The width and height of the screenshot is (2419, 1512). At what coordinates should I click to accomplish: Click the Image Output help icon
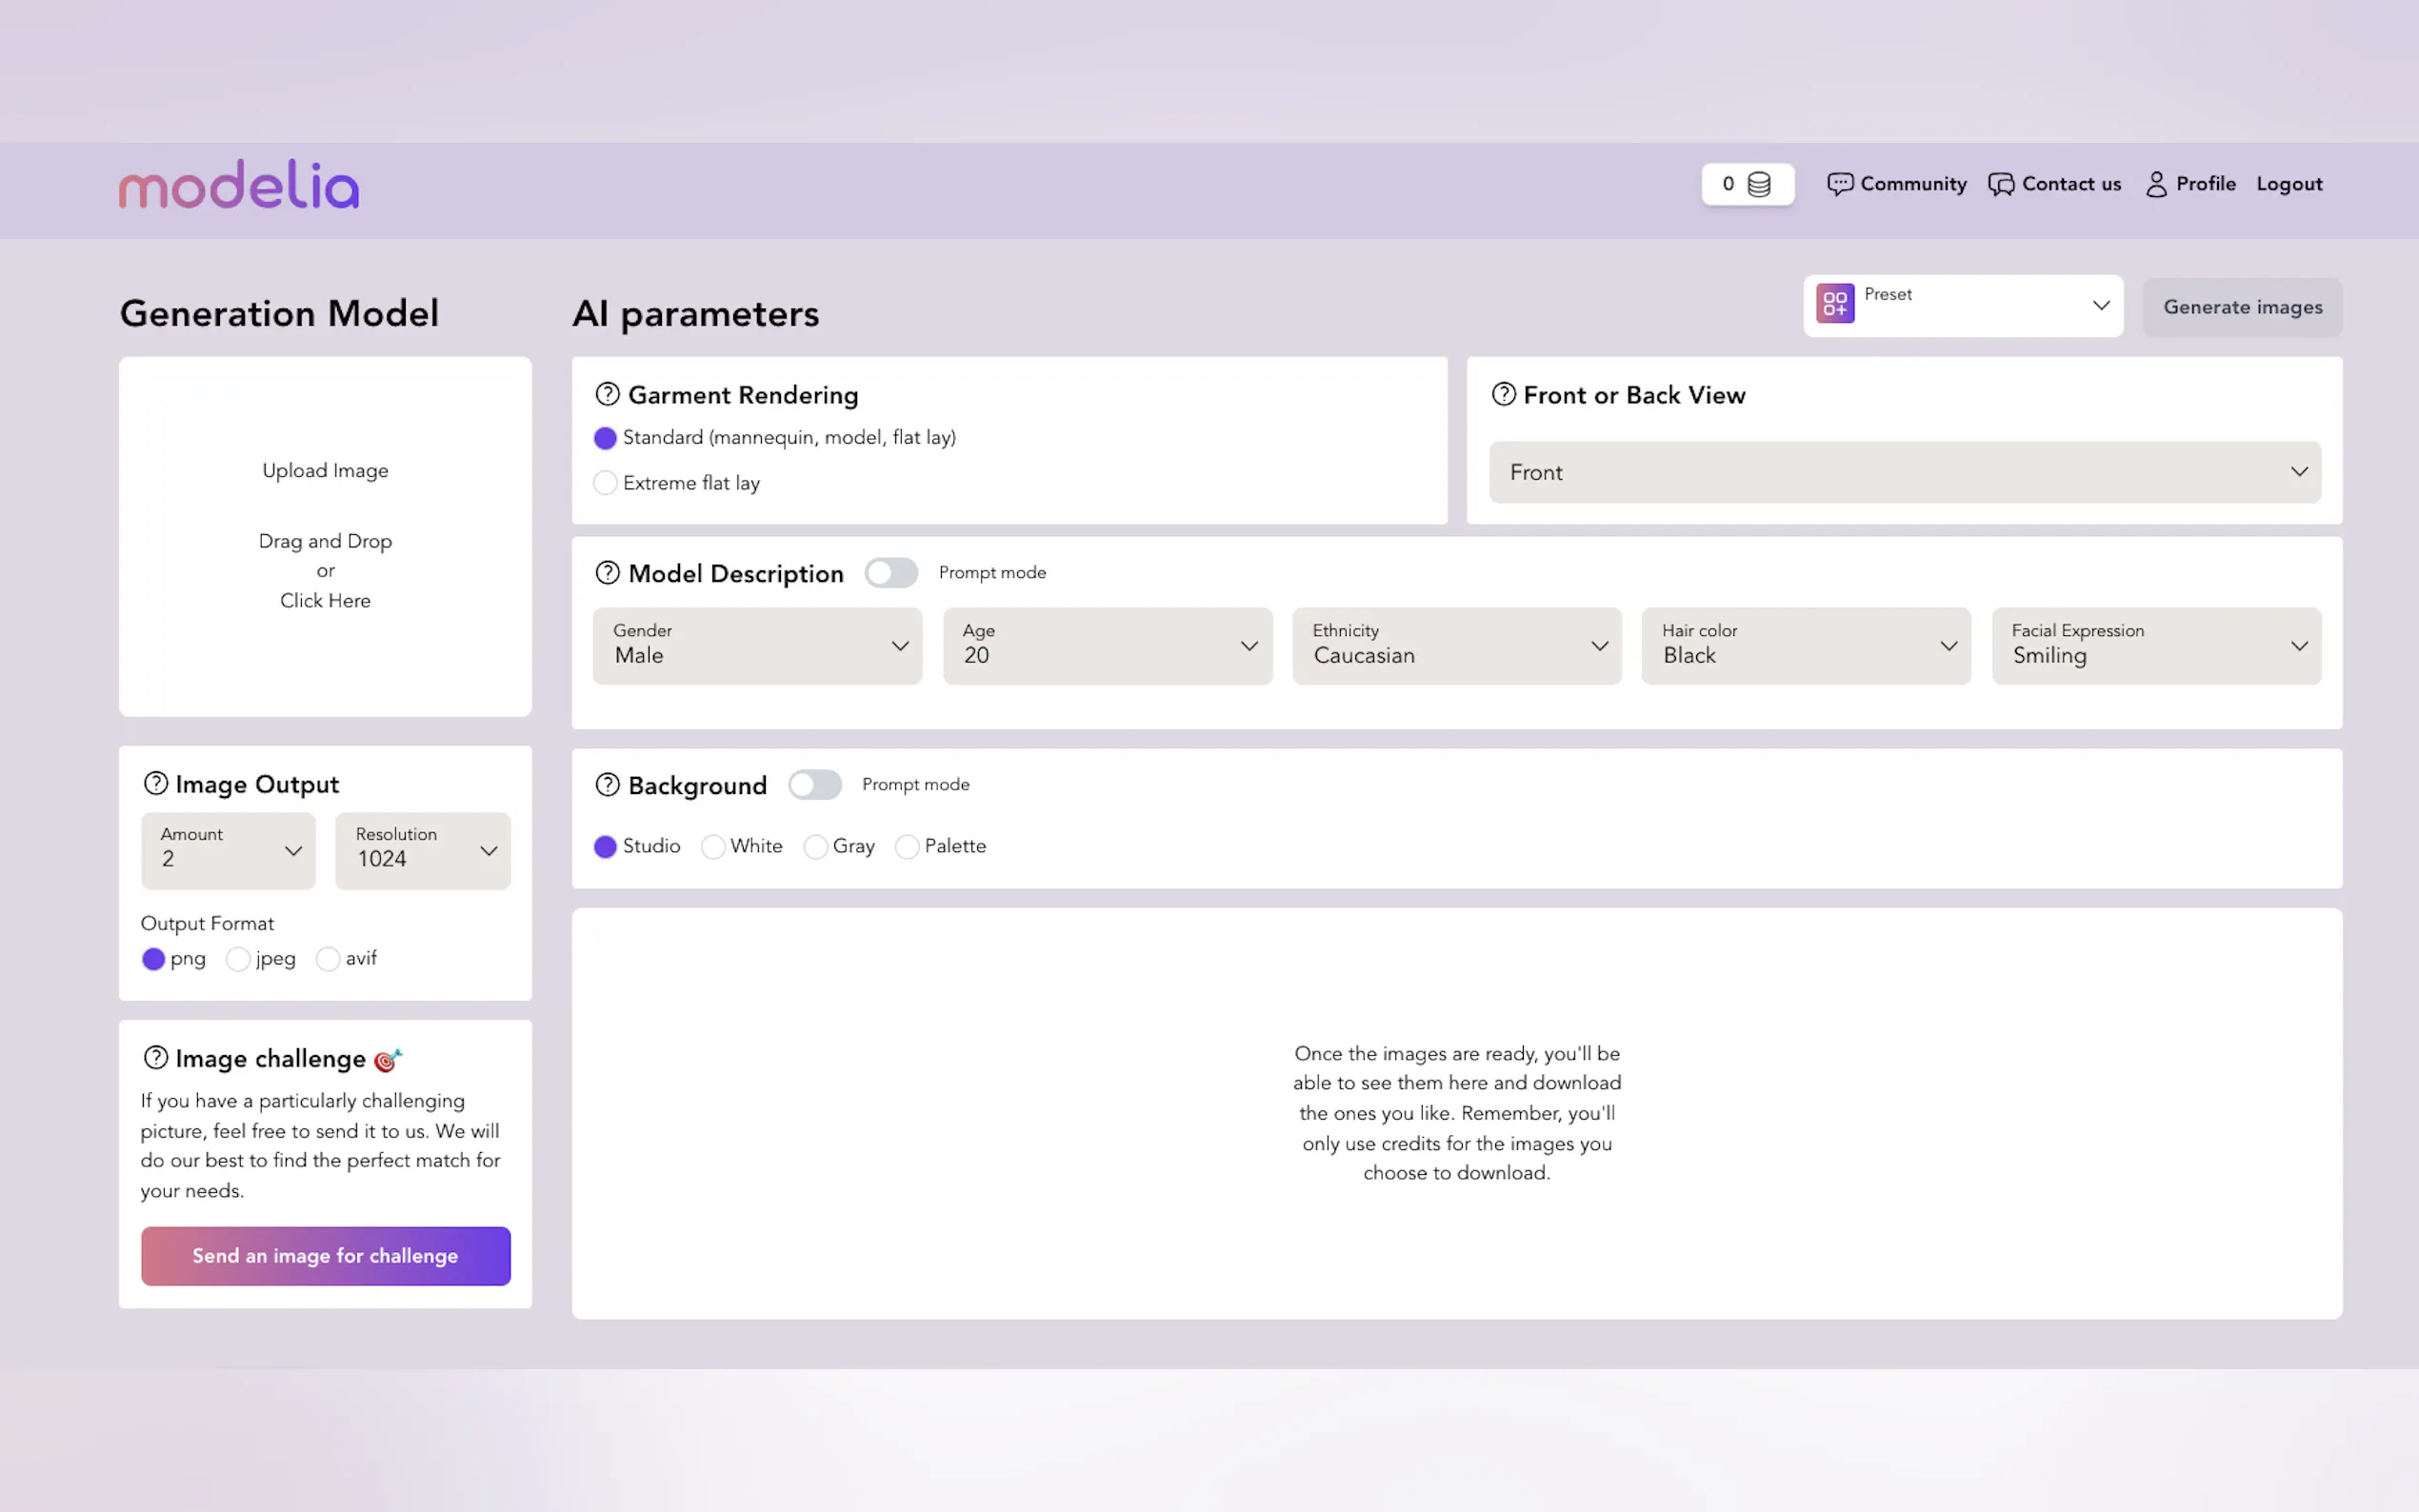tap(155, 784)
